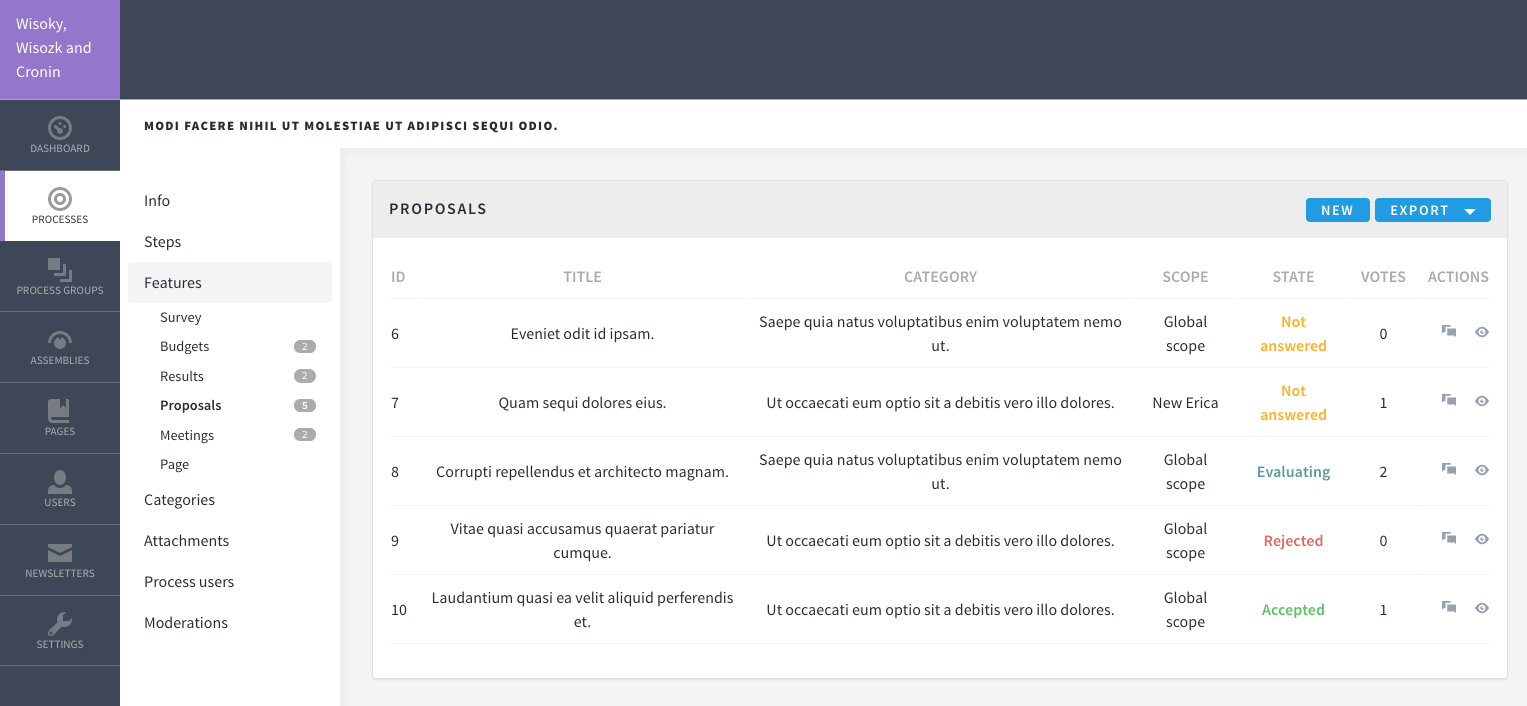Image resolution: width=1527 pixels, height=706 pixels.
Task: Open the Newsletters envelope icon
Action: (x=59, y=559)
